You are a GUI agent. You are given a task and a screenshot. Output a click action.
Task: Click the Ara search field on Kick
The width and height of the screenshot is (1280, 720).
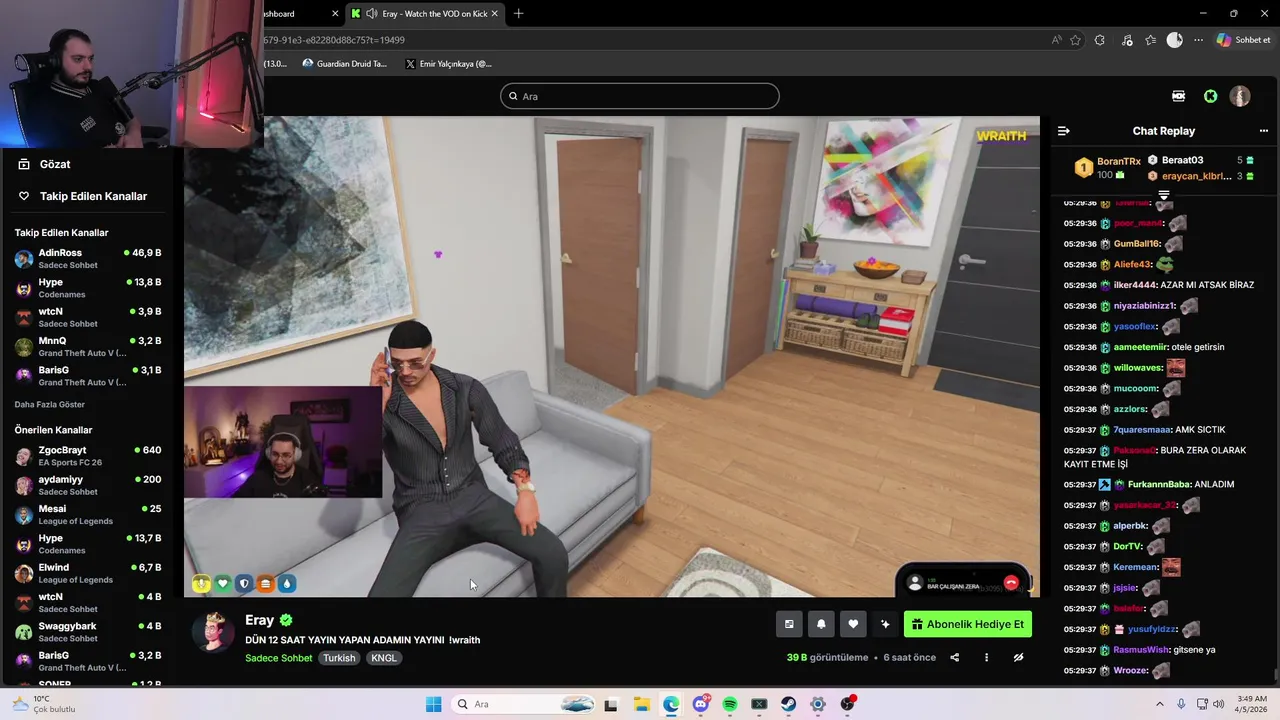click(640, 96)
